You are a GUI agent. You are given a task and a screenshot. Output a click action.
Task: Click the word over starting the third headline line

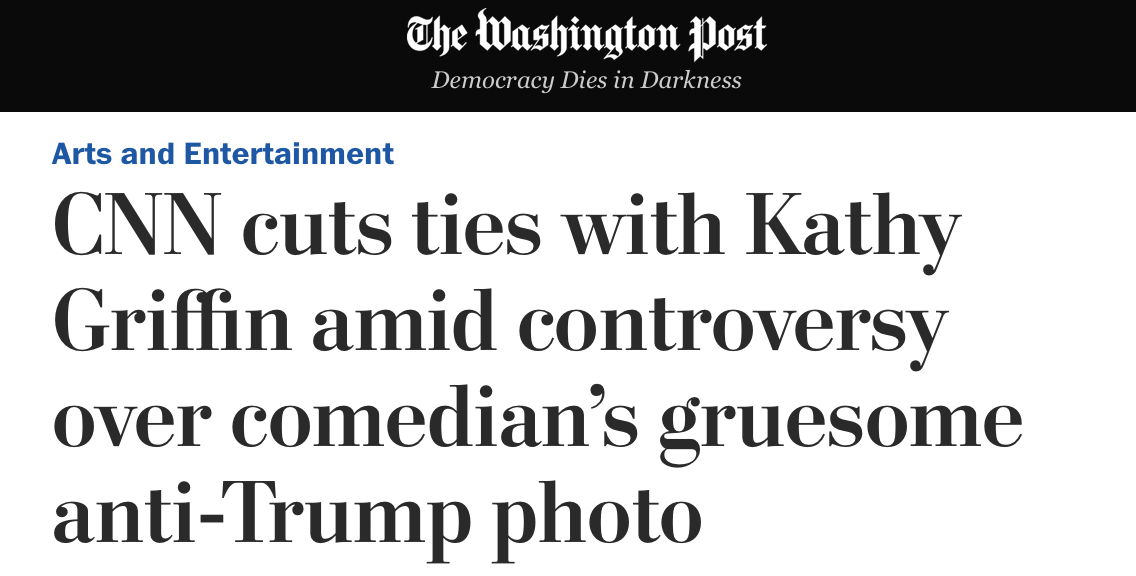click(128, 421)
